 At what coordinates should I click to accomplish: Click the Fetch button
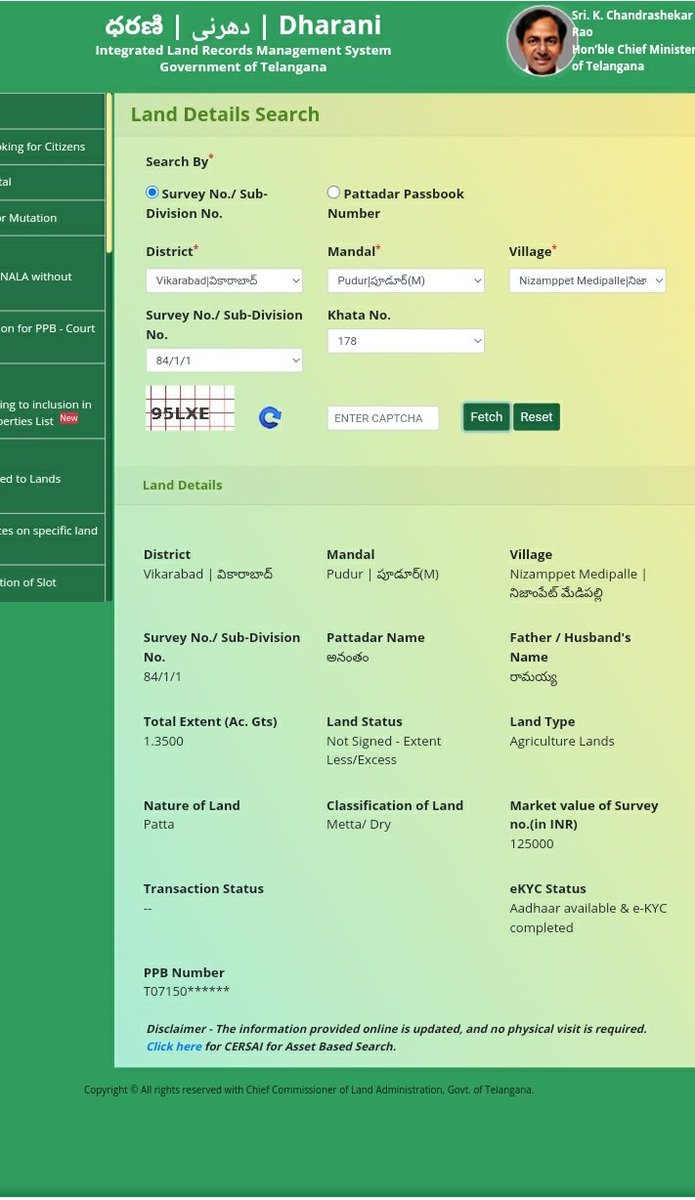[x=486, y=417]
